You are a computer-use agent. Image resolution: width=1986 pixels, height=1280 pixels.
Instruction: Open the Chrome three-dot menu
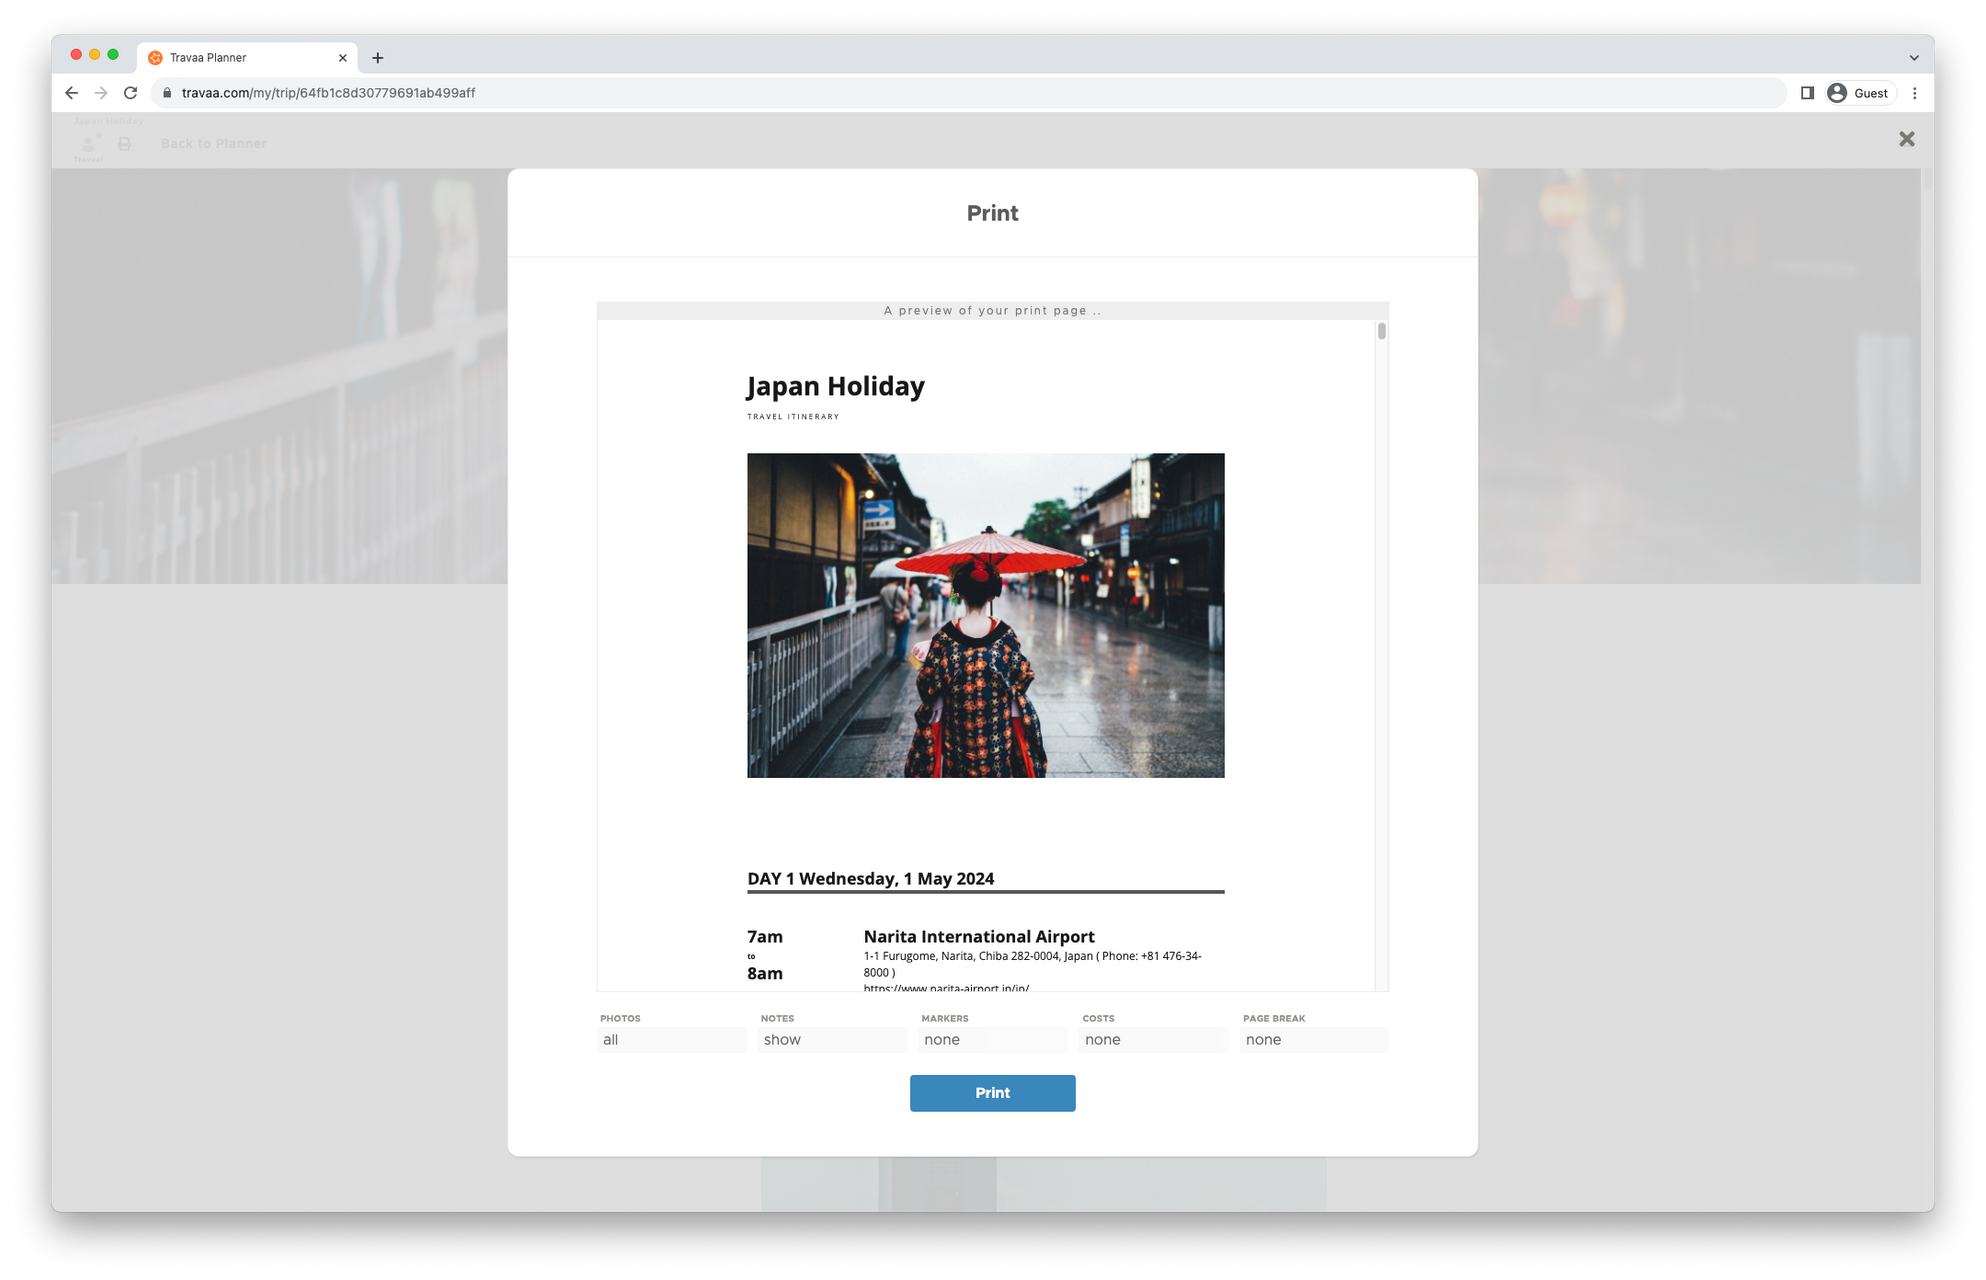pos(1915,93)
